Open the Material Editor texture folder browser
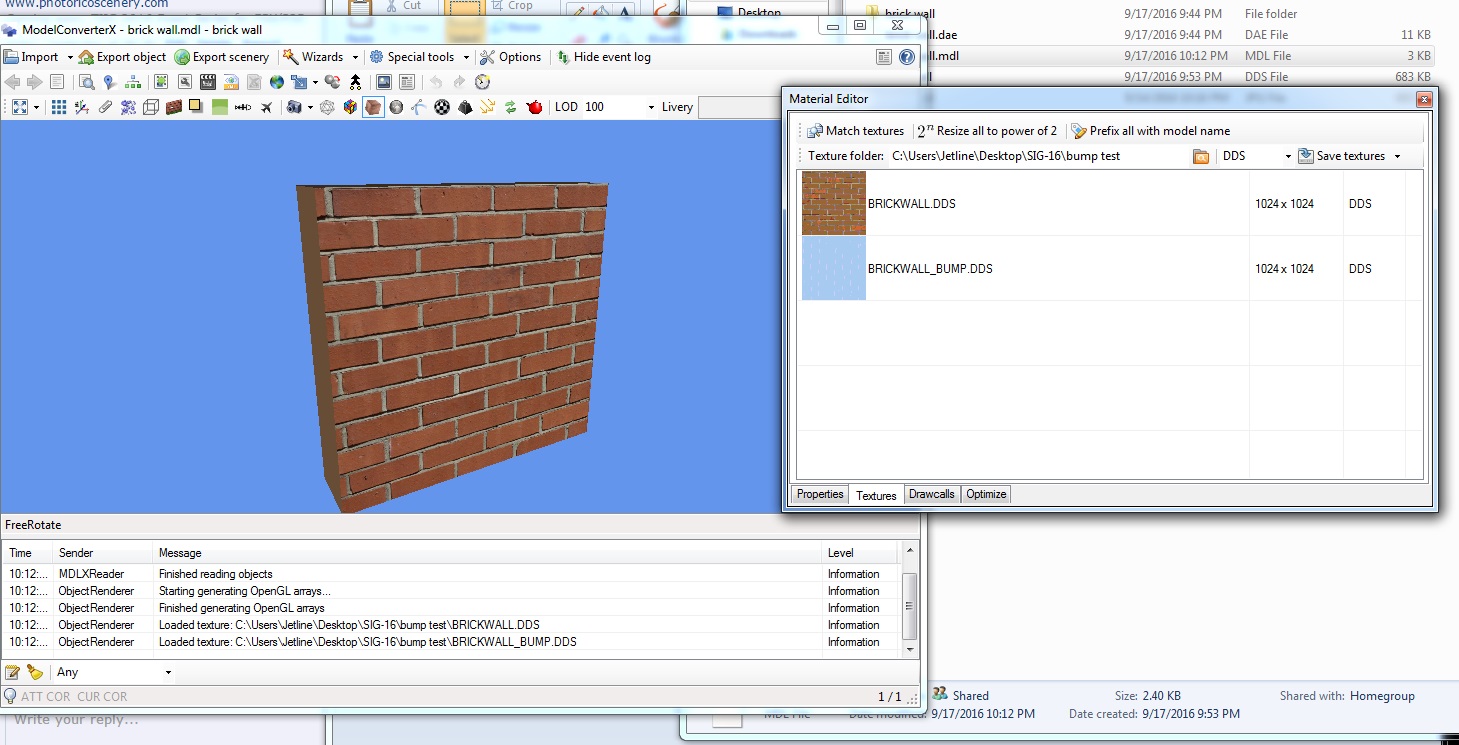The height and width of the screenshot is (745, 1459). pyautogui.click(x=1200, y=156)
